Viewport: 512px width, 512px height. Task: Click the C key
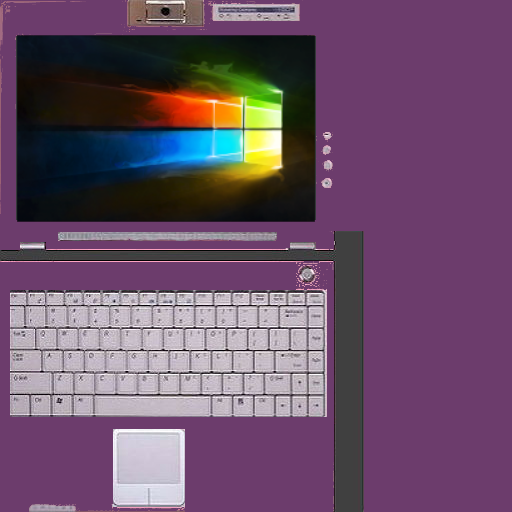click(x=105, y=383)
